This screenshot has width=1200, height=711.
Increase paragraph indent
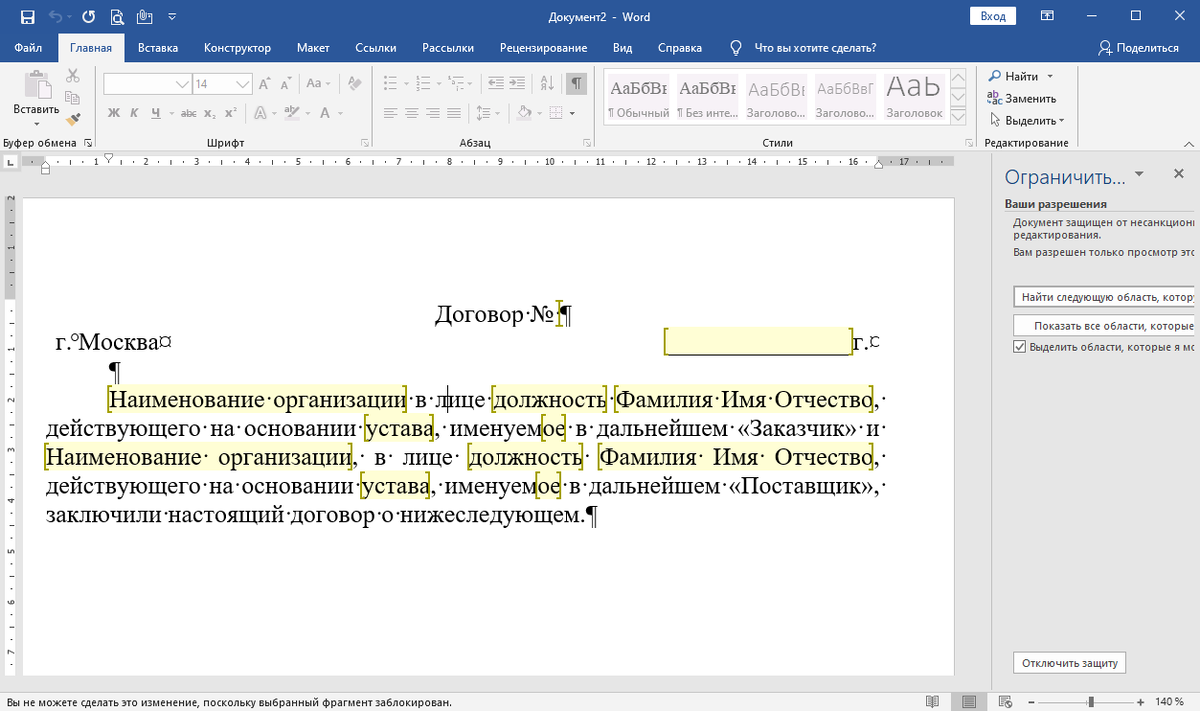point(517,84)
